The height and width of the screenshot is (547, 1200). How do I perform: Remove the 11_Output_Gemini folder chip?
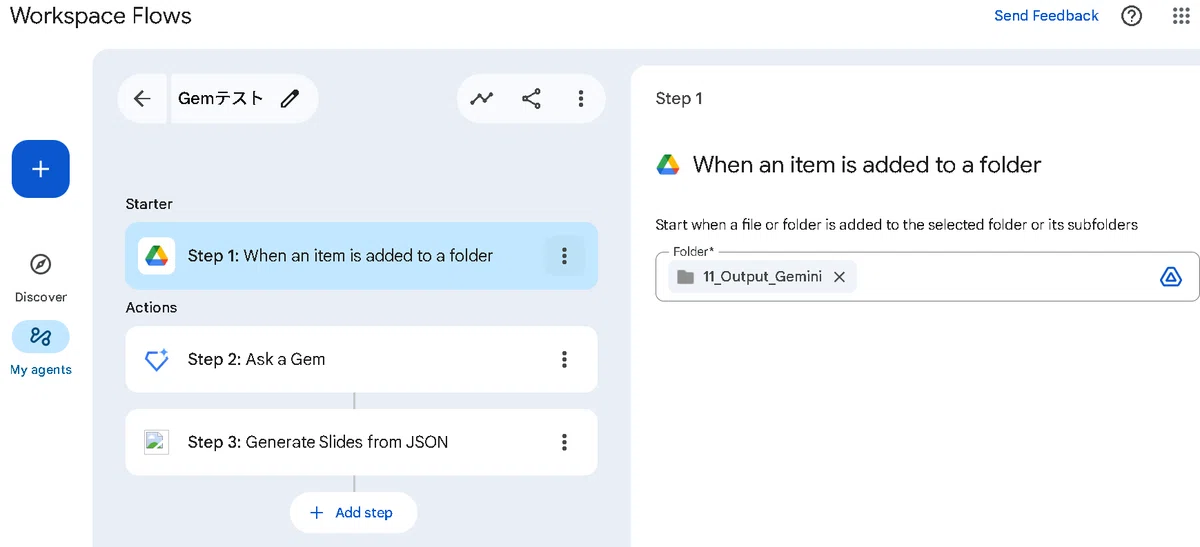[840, 277]
